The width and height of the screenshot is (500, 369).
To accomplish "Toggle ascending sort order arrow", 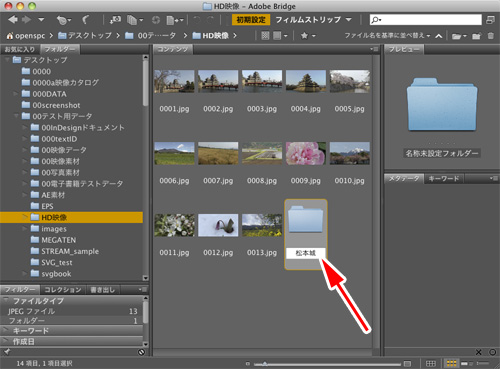I will tap(439, 36).
